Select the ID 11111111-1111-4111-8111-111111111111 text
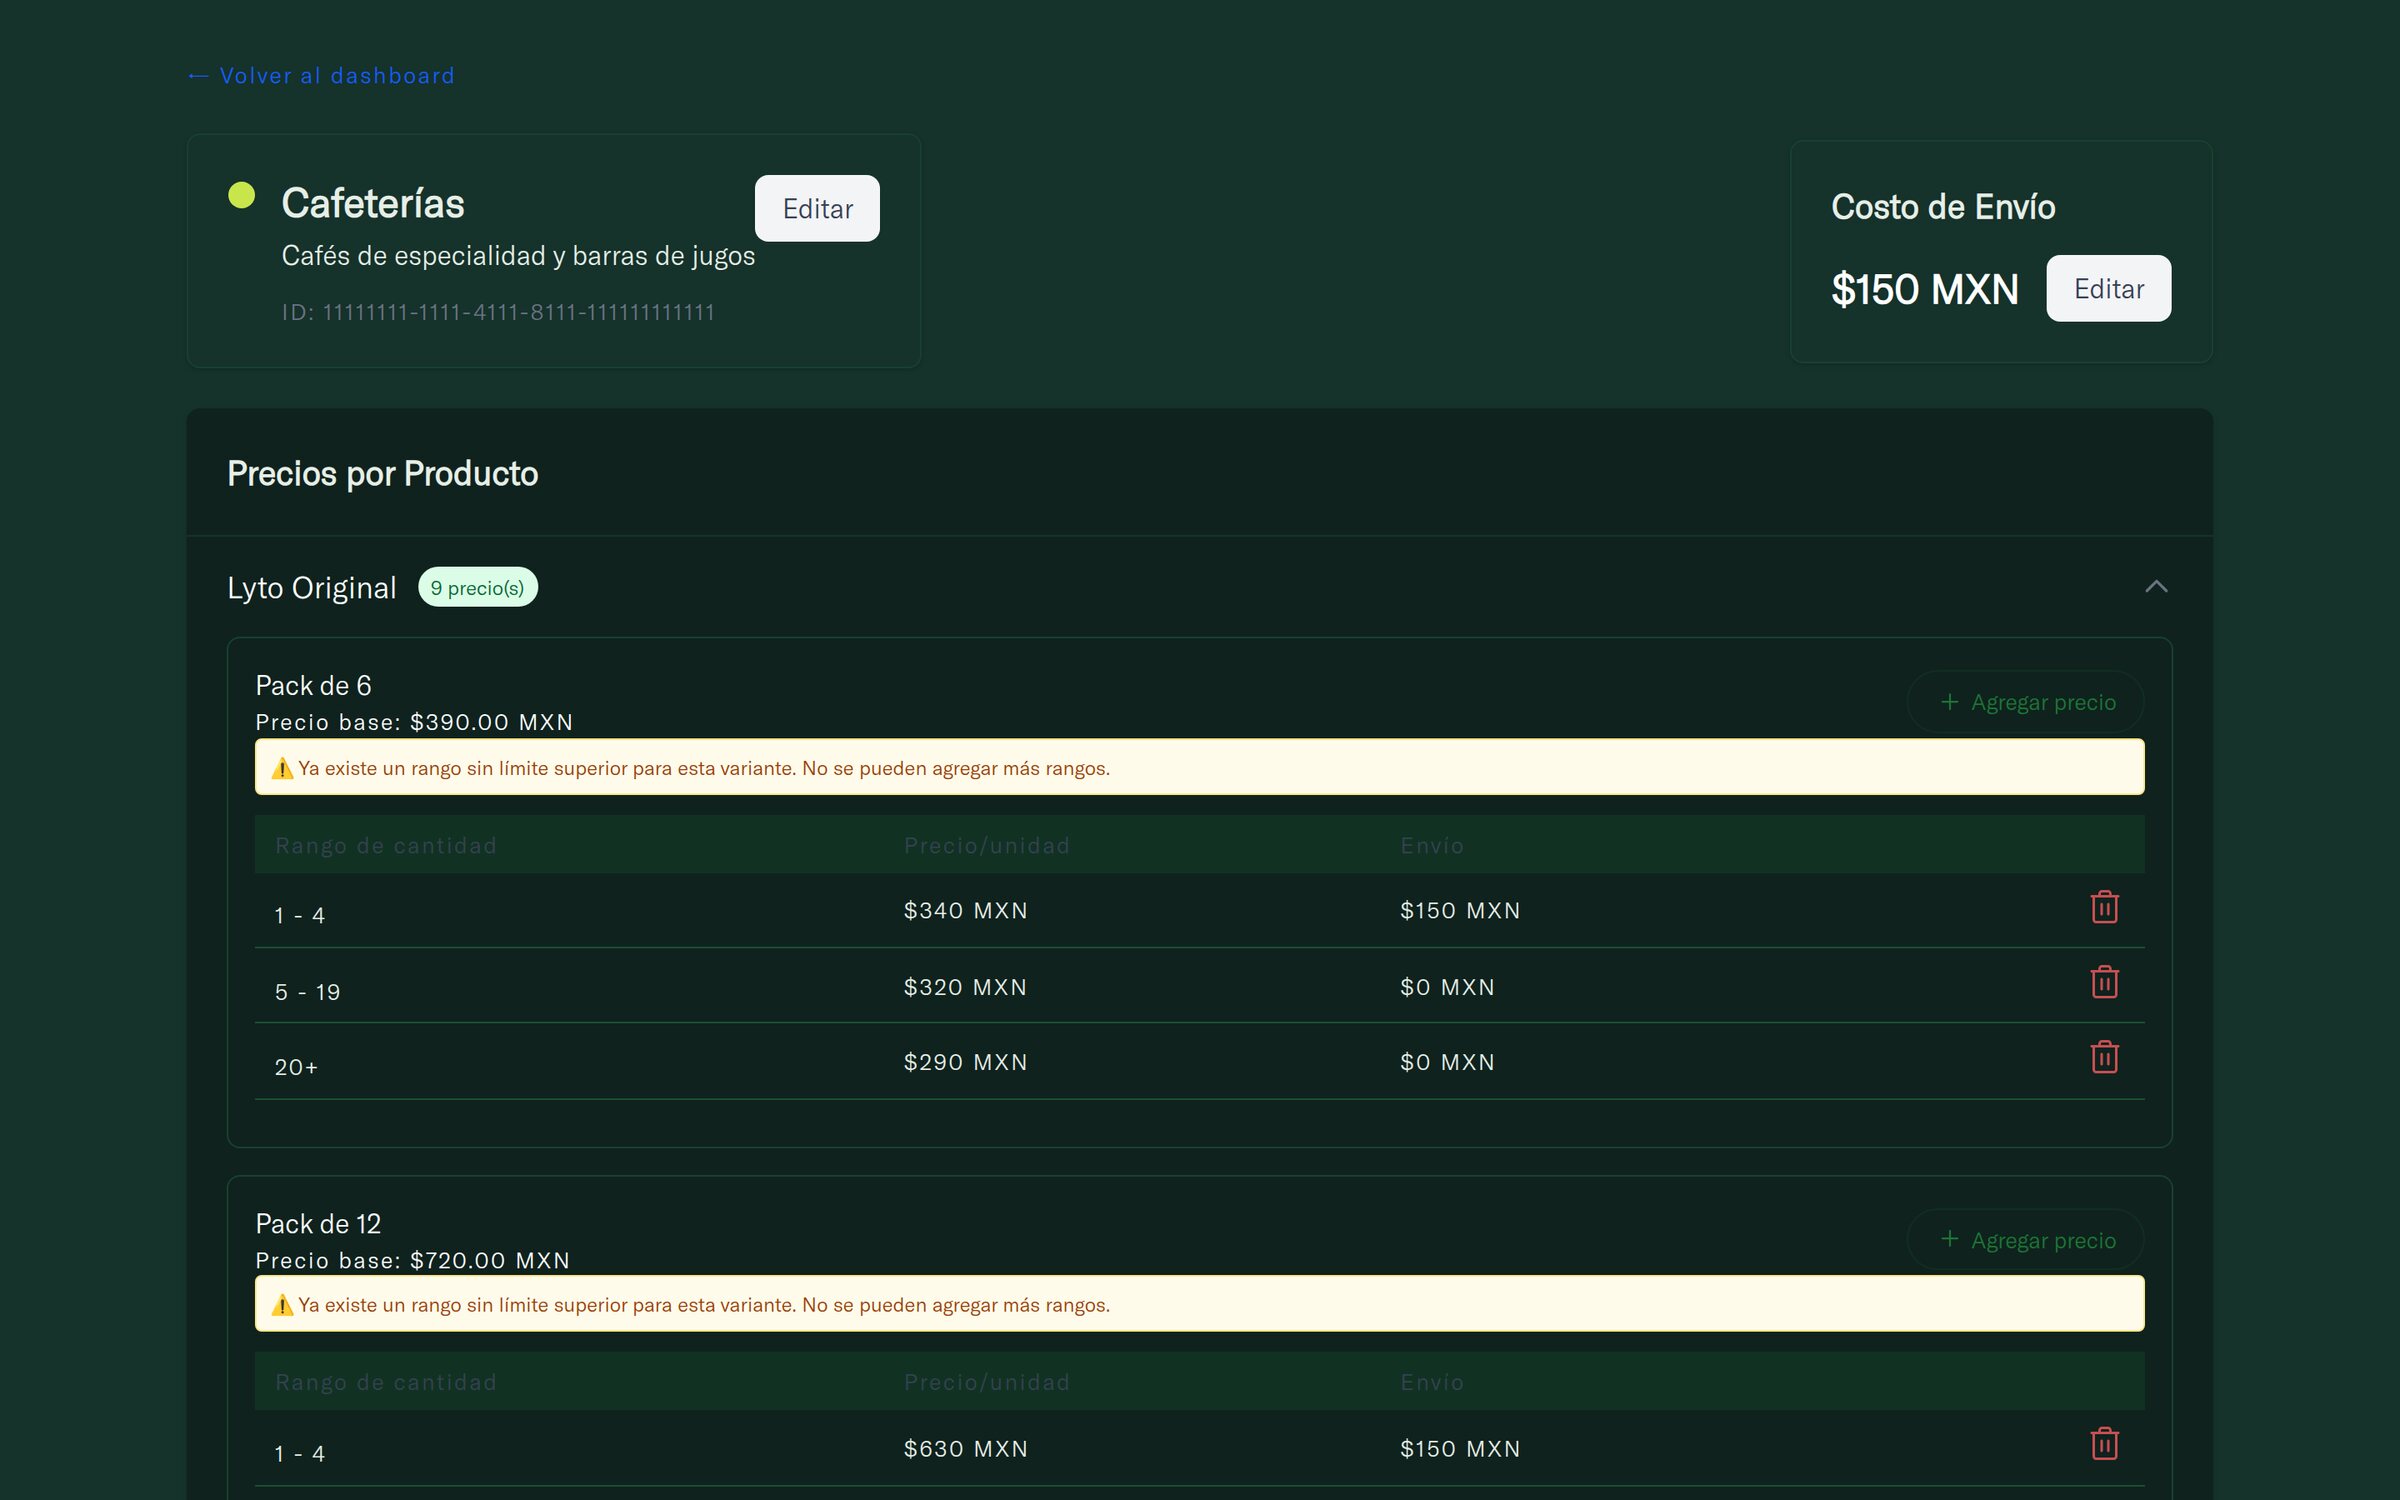Viewport: 2400px width, 1500px height. point(498,312)
